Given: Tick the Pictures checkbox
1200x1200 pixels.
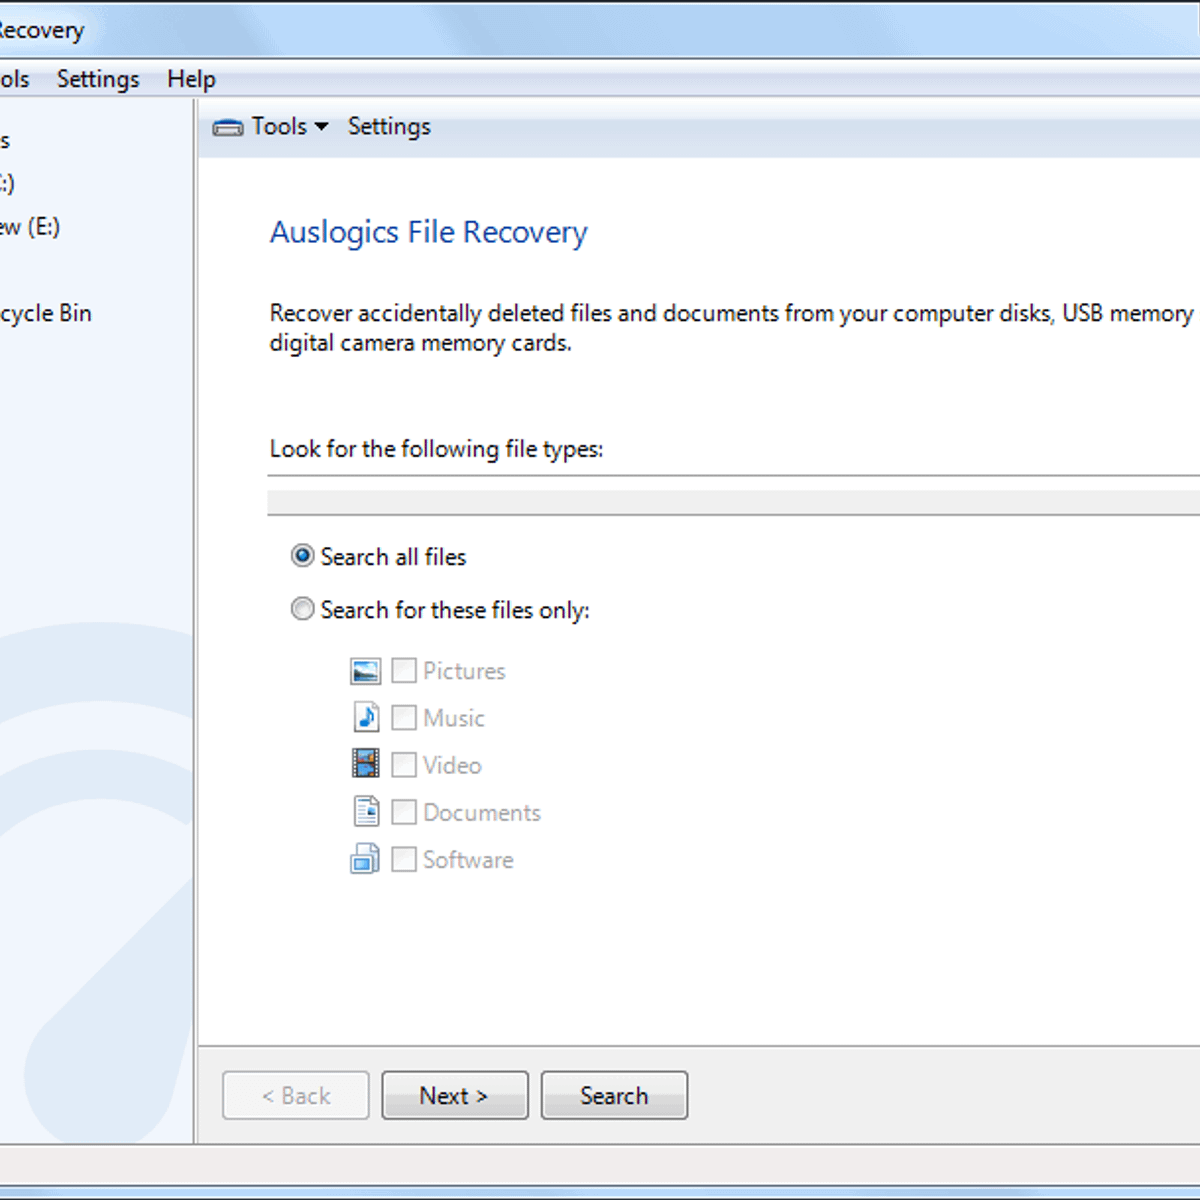Looking at the screenshot, I should [404, 670].
